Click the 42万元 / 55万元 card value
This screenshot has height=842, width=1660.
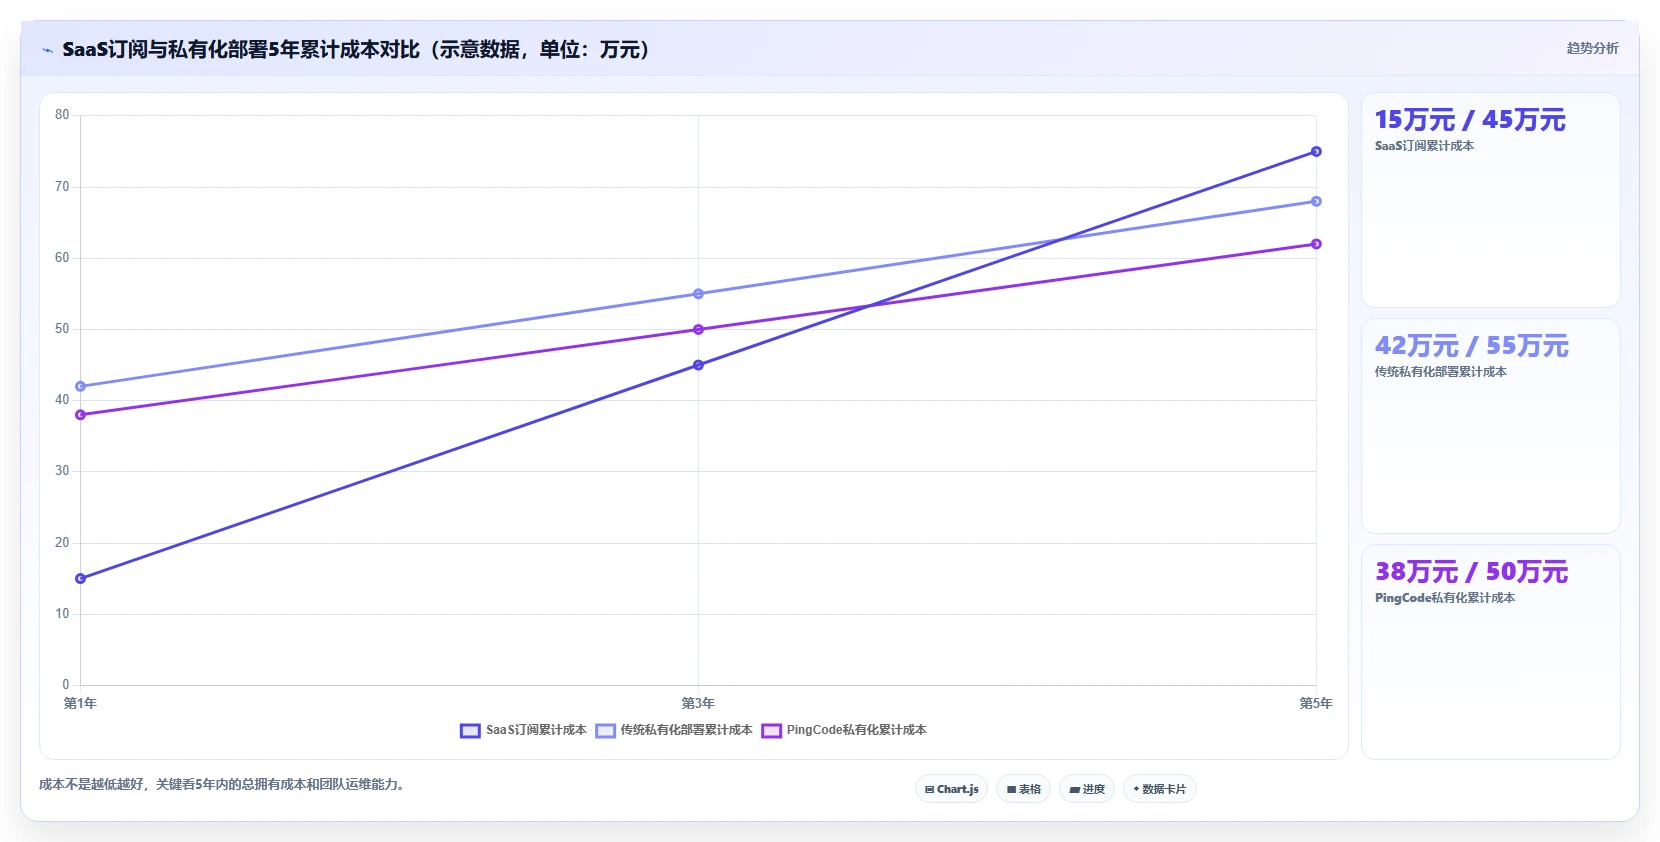tap(1472, 346)
